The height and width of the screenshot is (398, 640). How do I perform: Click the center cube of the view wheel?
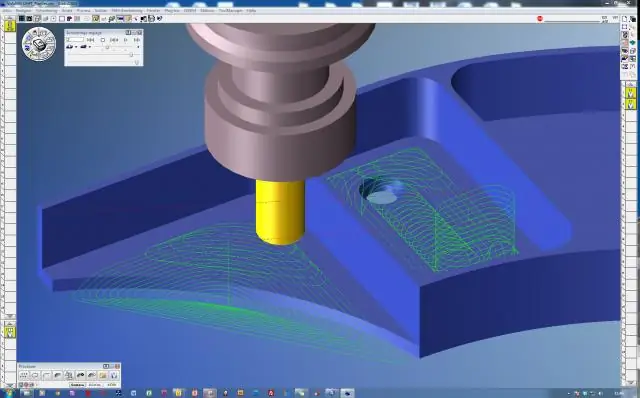(x=39, y=44)
